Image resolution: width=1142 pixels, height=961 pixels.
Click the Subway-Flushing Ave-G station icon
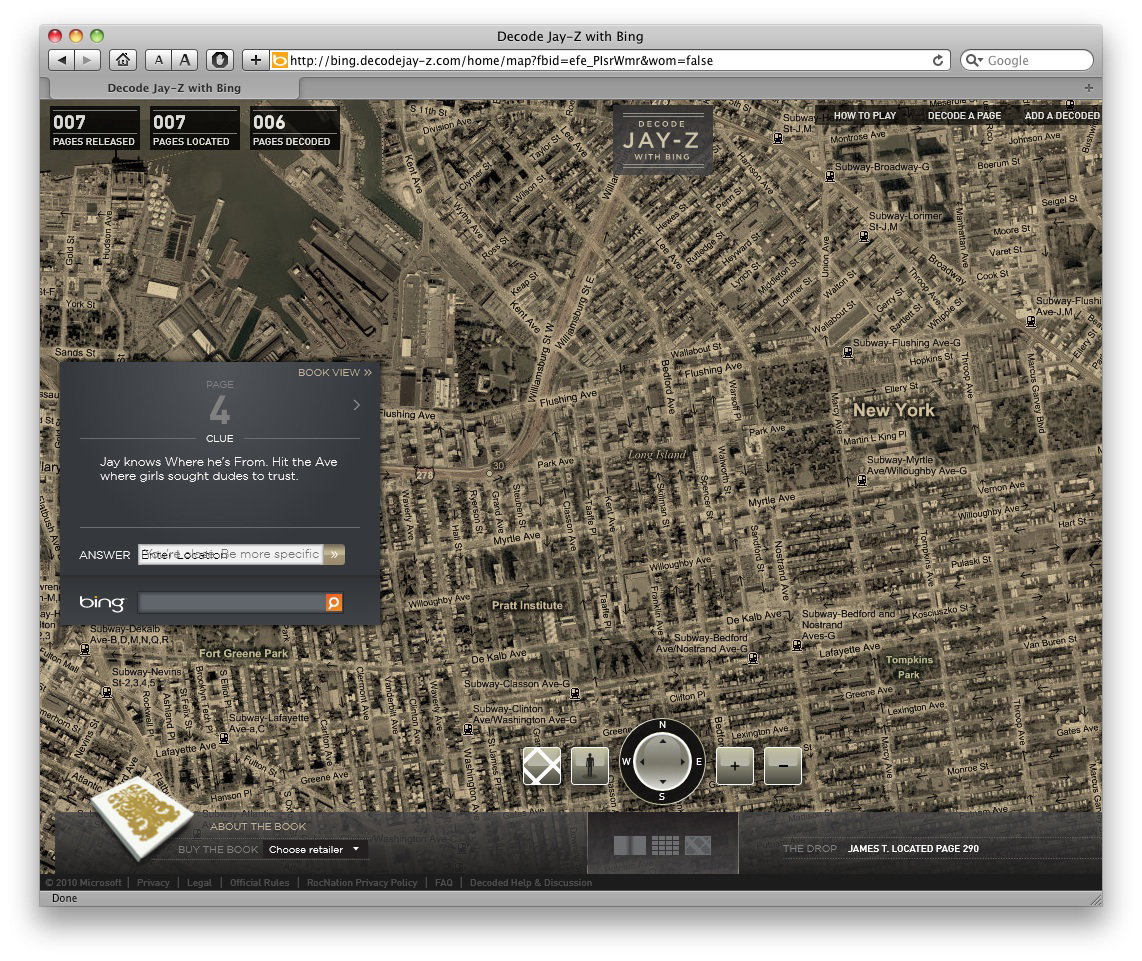tap(848, 352)
